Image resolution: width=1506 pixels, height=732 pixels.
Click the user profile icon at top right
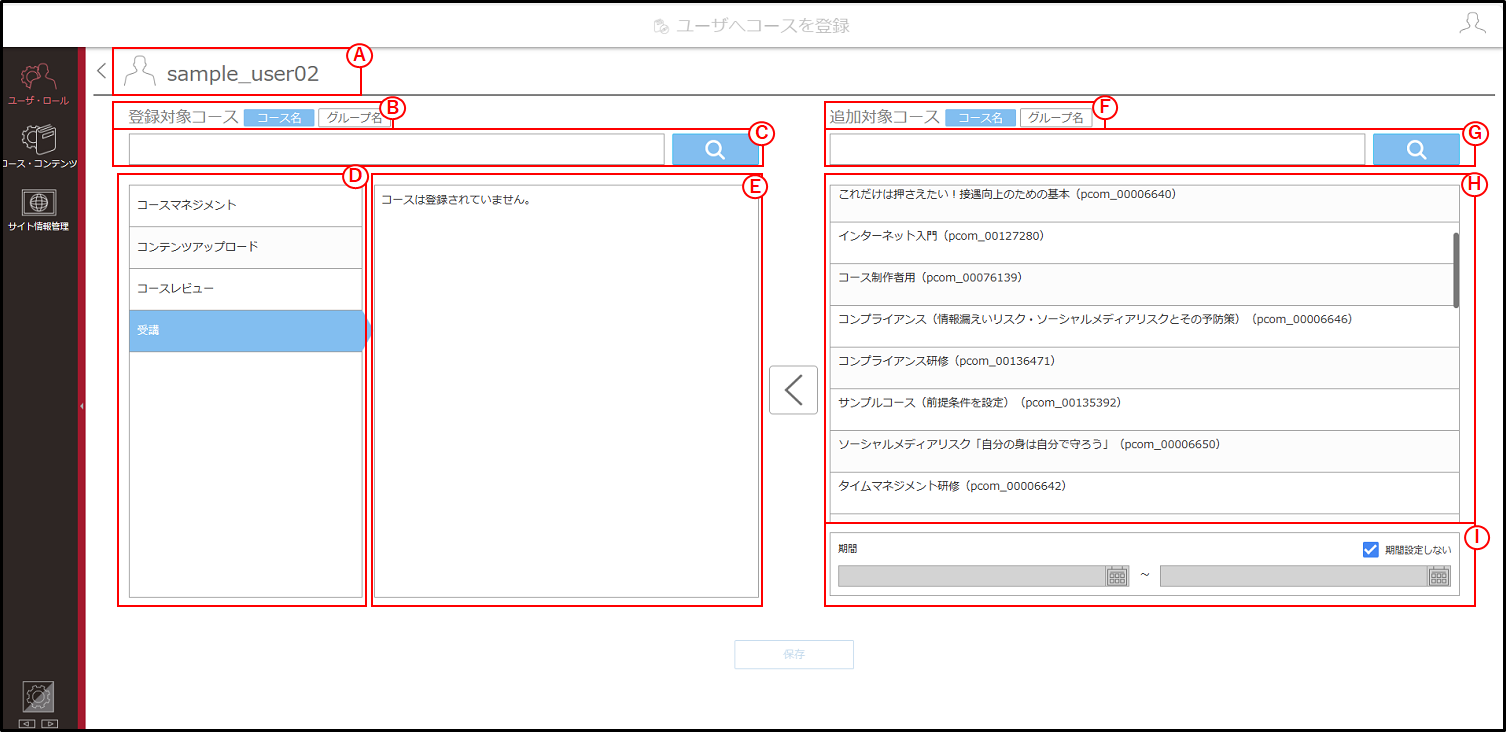tap(1472, 24)
